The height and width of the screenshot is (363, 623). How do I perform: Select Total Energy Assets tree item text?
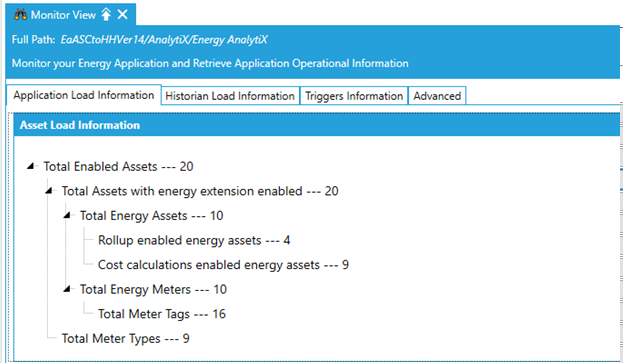coord(151,216)
